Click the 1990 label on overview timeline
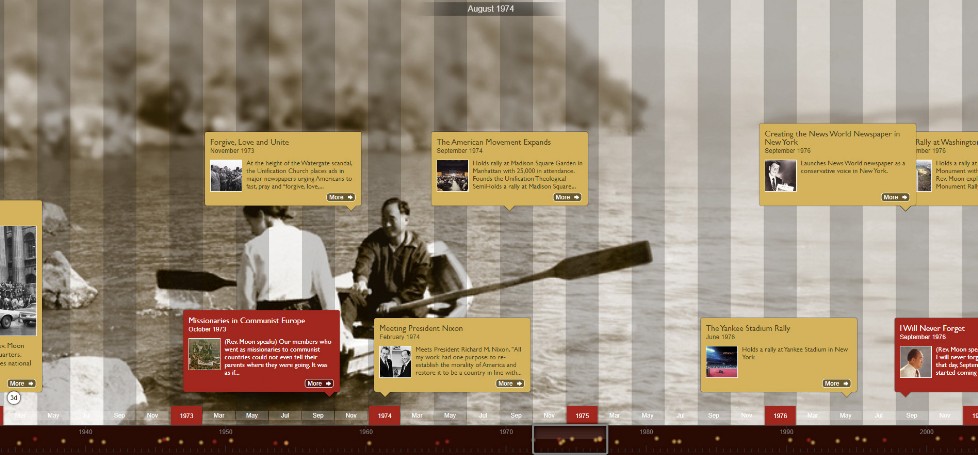 point(787,432)
